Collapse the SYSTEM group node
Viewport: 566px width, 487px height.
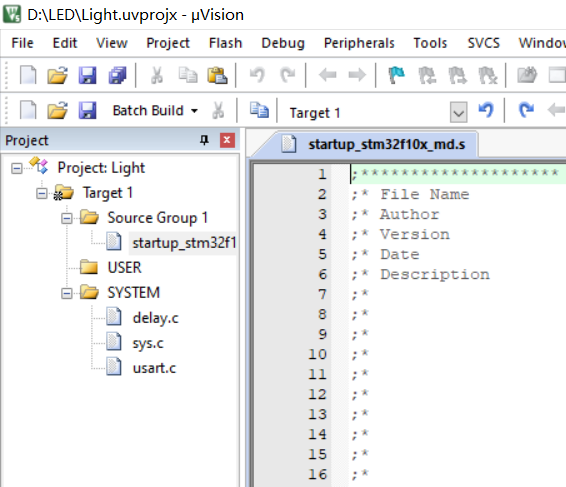point(67,293)
